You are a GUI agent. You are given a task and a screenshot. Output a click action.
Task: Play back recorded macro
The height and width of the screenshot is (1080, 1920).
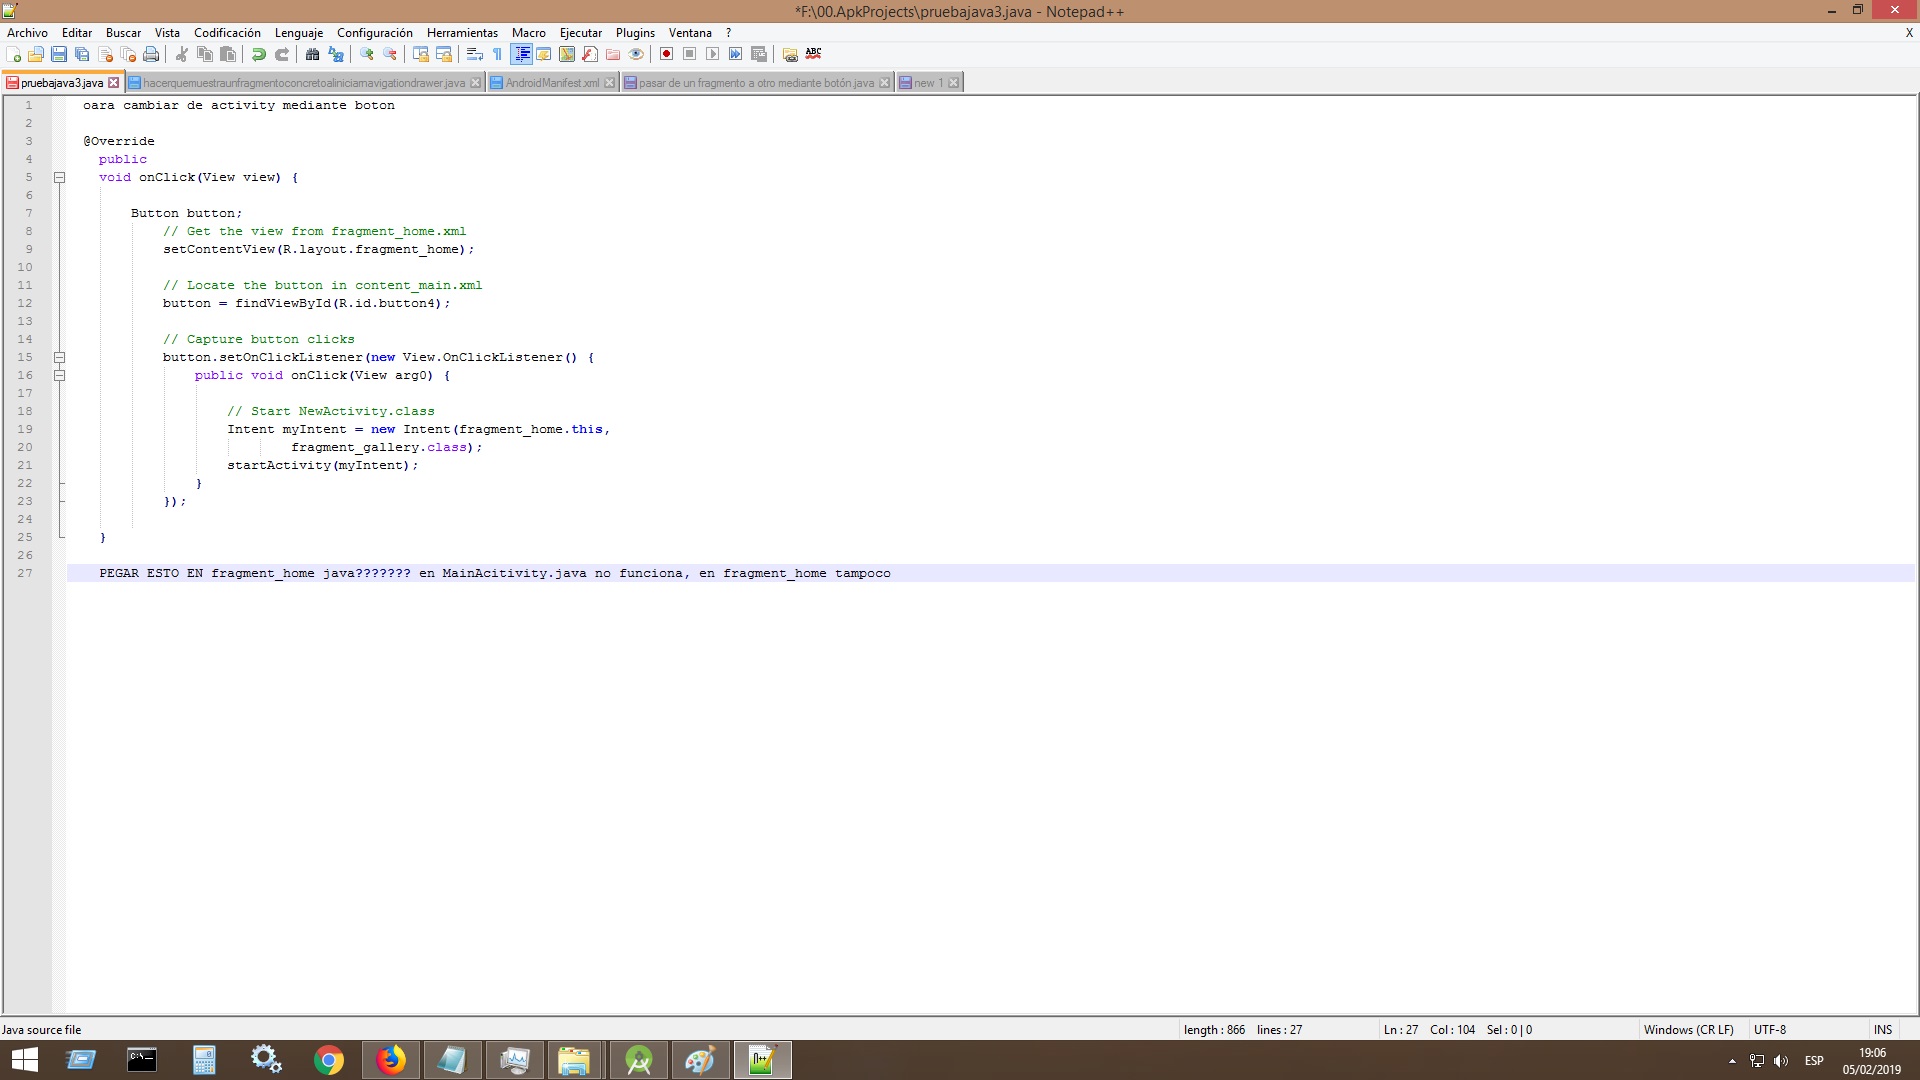click(713, 54)
